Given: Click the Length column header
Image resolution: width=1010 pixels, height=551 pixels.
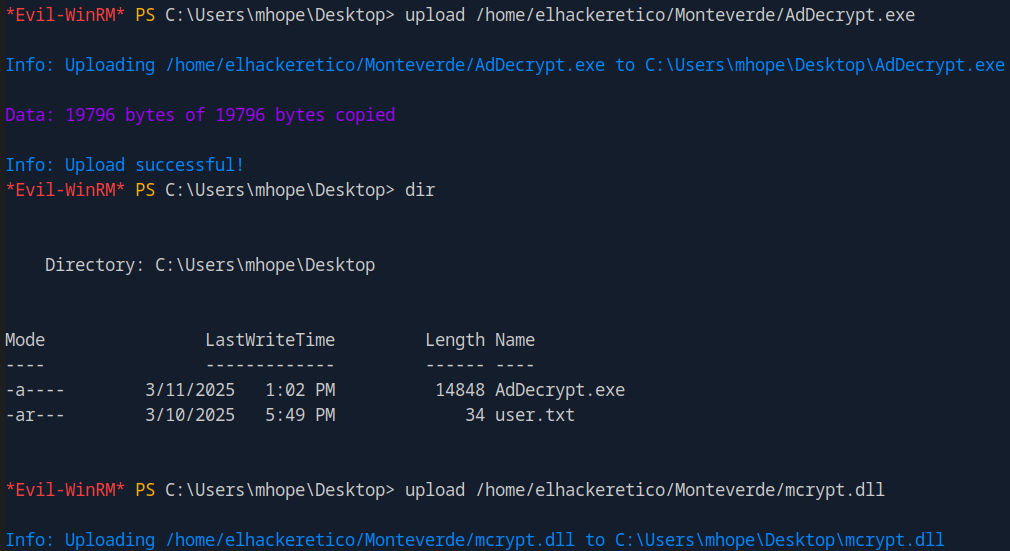Looking at the screenshot, I should pyautogui.click(x=455, y=340).
